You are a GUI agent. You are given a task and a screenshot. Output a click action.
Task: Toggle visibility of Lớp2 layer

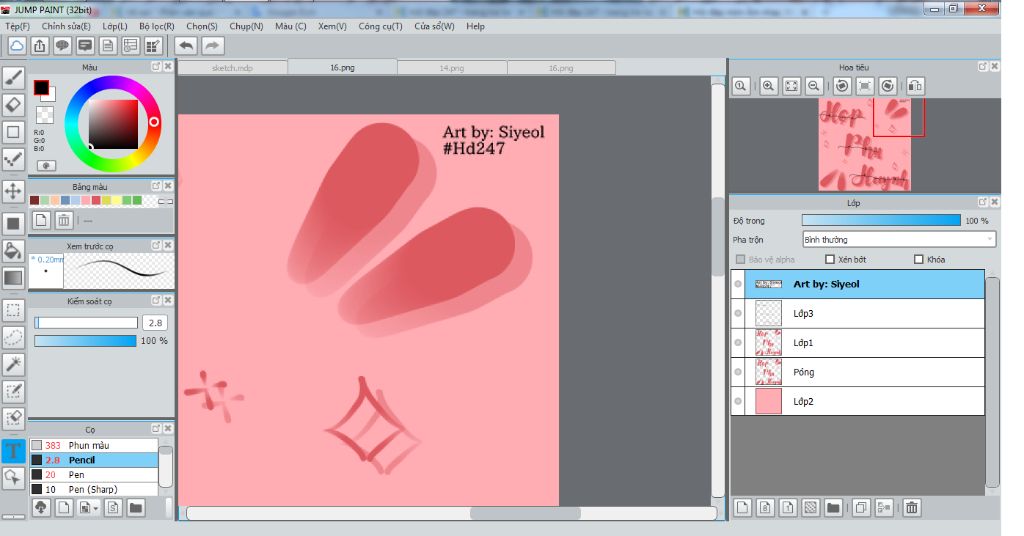[738, 402]
